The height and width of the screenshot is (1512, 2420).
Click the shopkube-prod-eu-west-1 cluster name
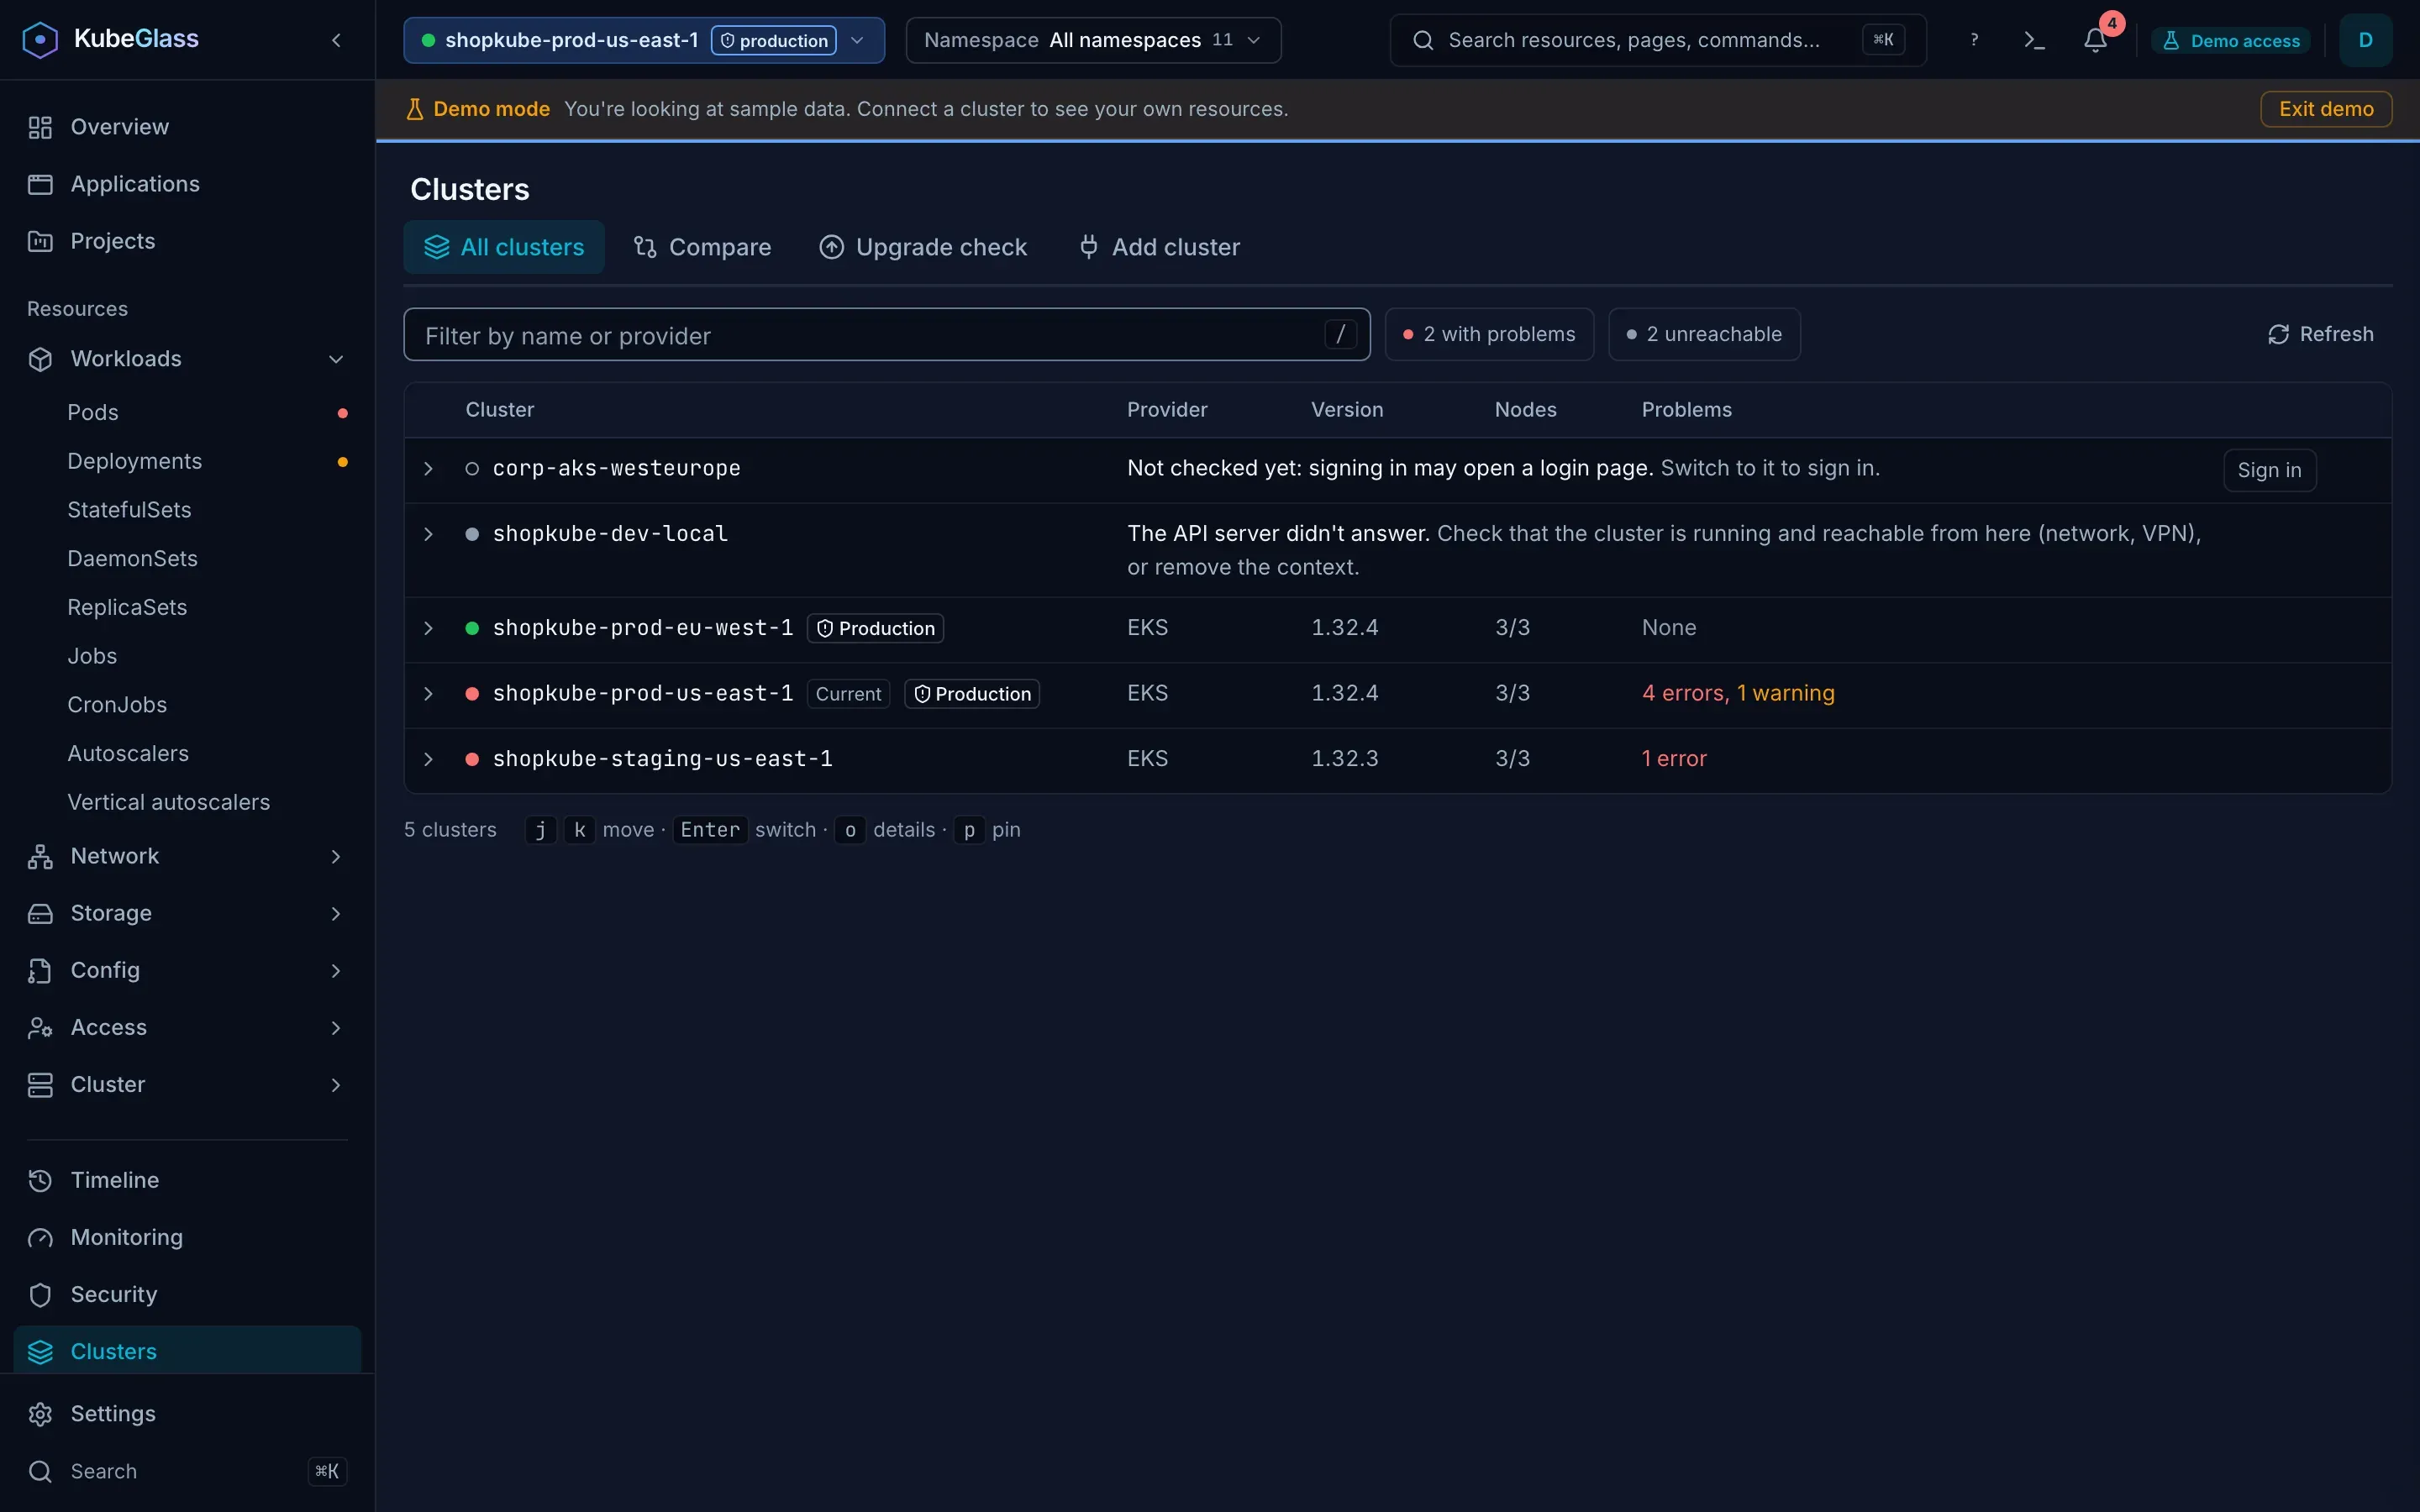click(x=642, y=628)
